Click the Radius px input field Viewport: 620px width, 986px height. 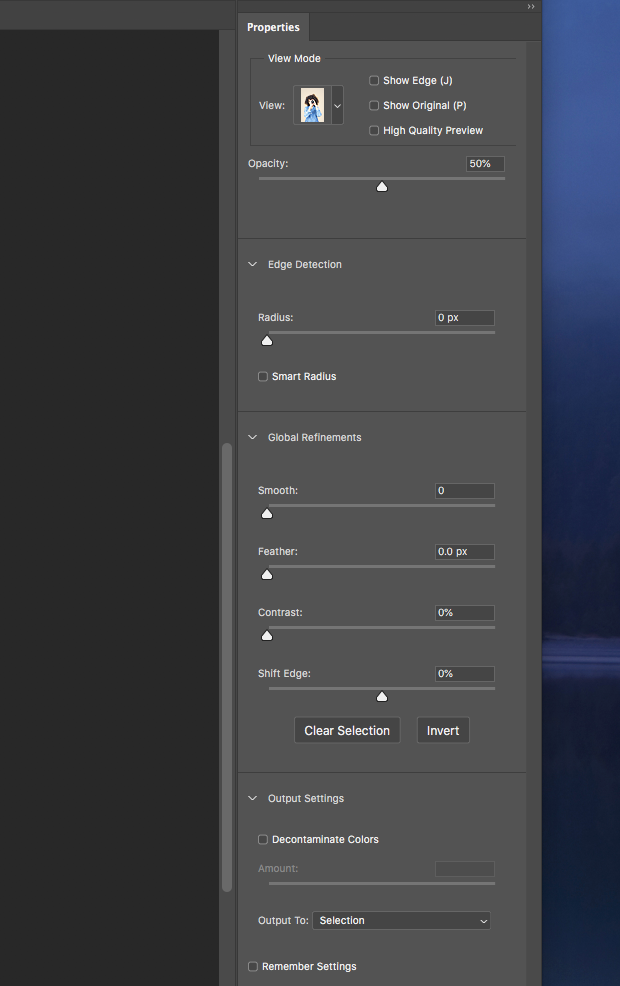[x=464, y=318]
